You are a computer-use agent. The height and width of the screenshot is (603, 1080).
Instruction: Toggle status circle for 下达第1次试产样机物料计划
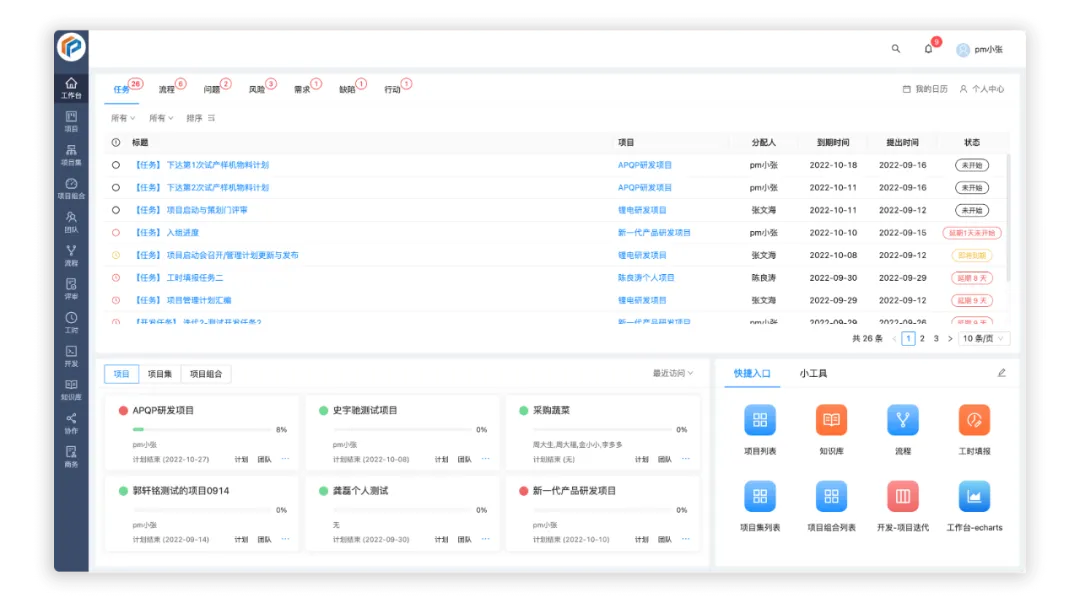pyautogui.click(x=116, y=165)
